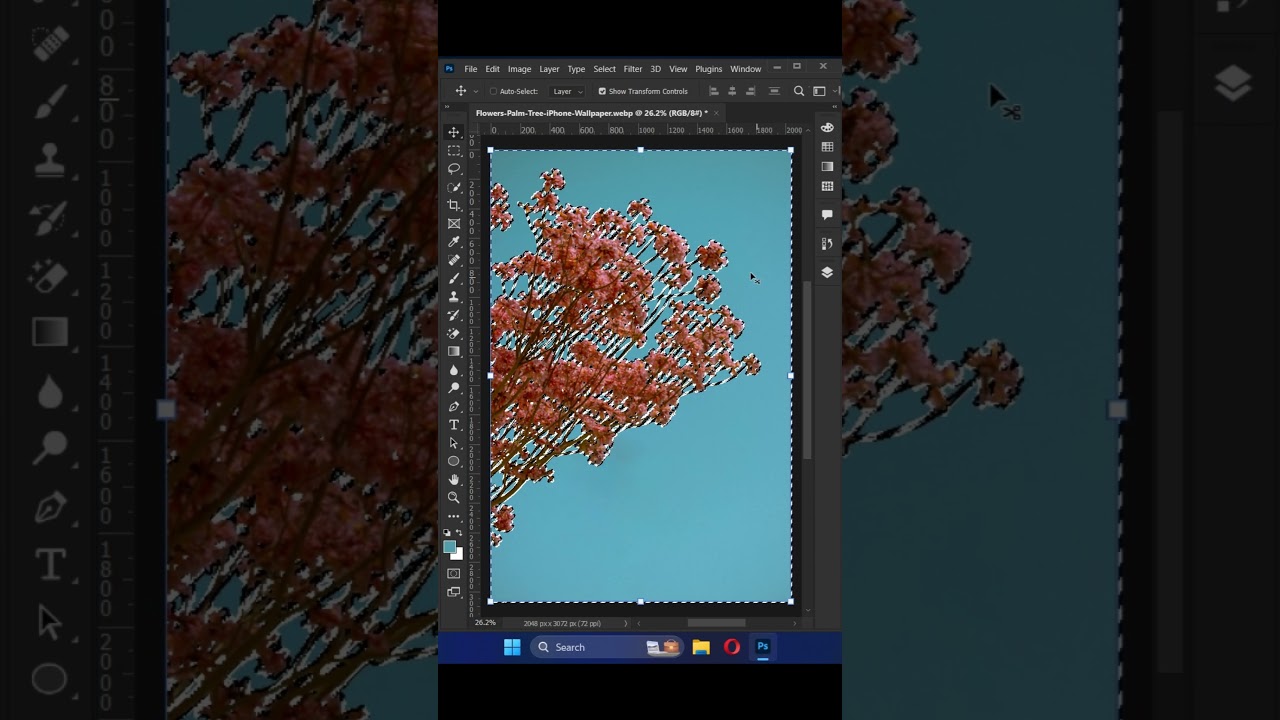Select the Eraser tool
1280x720 pixels.
pos(454,333)
